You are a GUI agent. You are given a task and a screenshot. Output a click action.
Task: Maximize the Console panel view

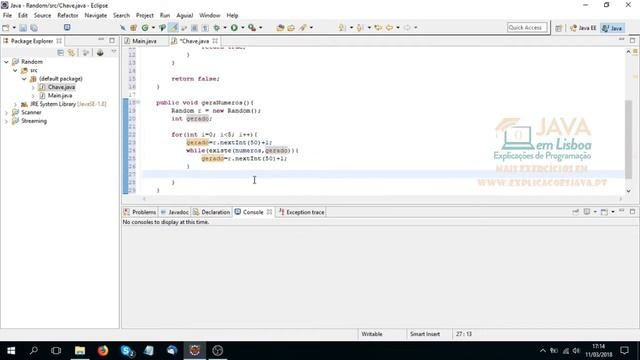pos(632,211)
